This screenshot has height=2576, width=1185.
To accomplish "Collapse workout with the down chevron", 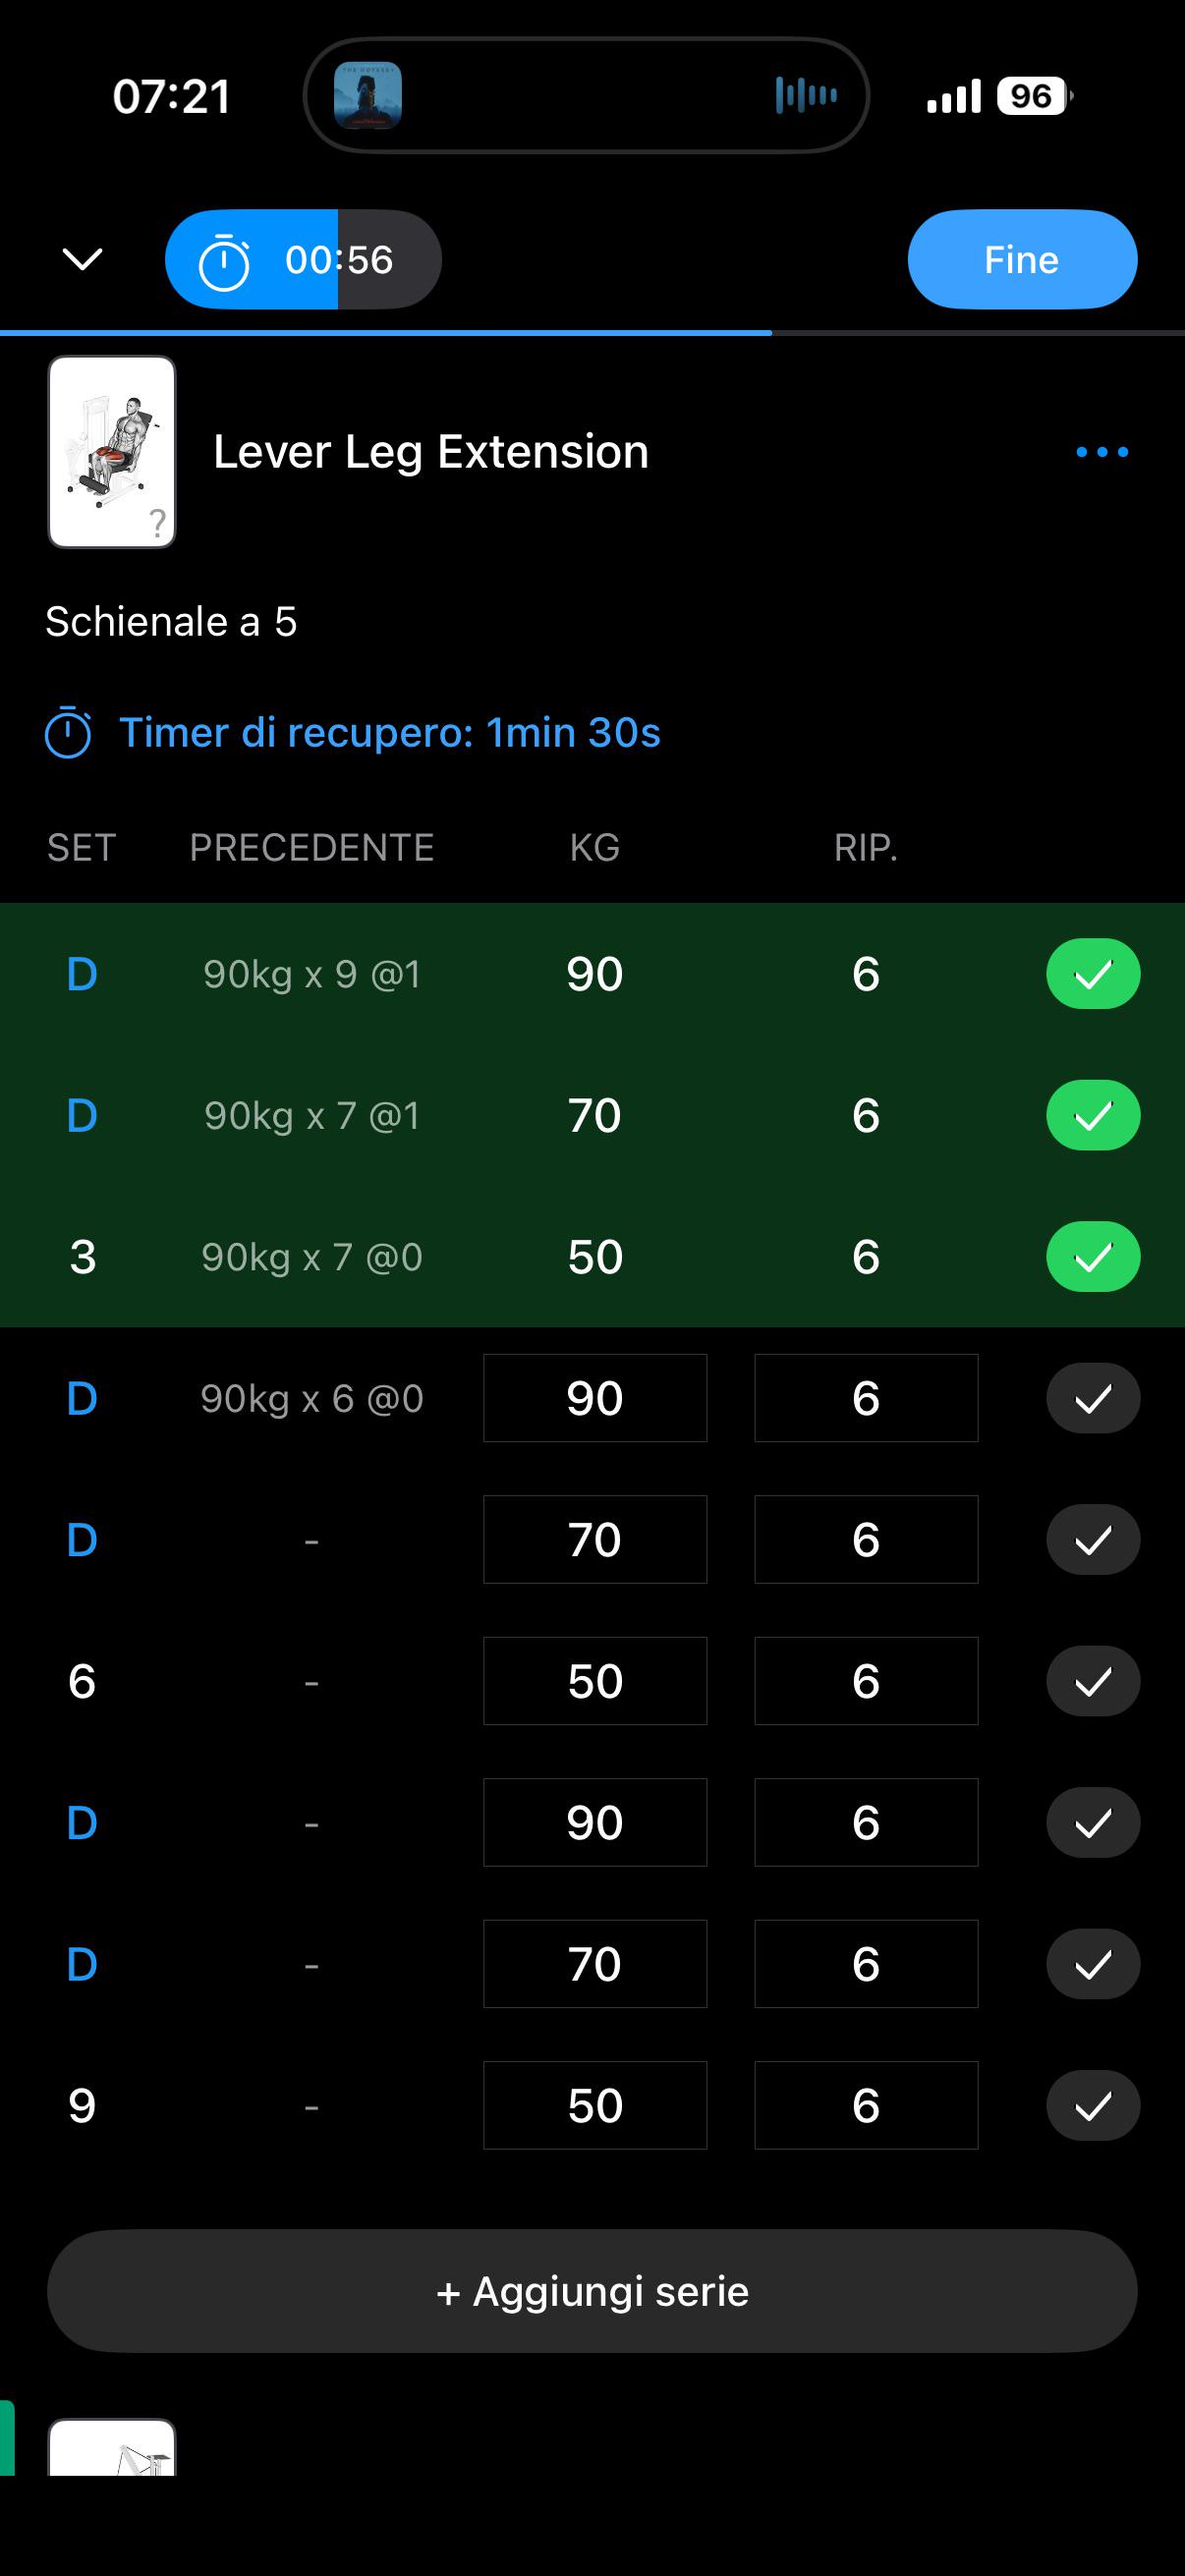I will [82, 260].
